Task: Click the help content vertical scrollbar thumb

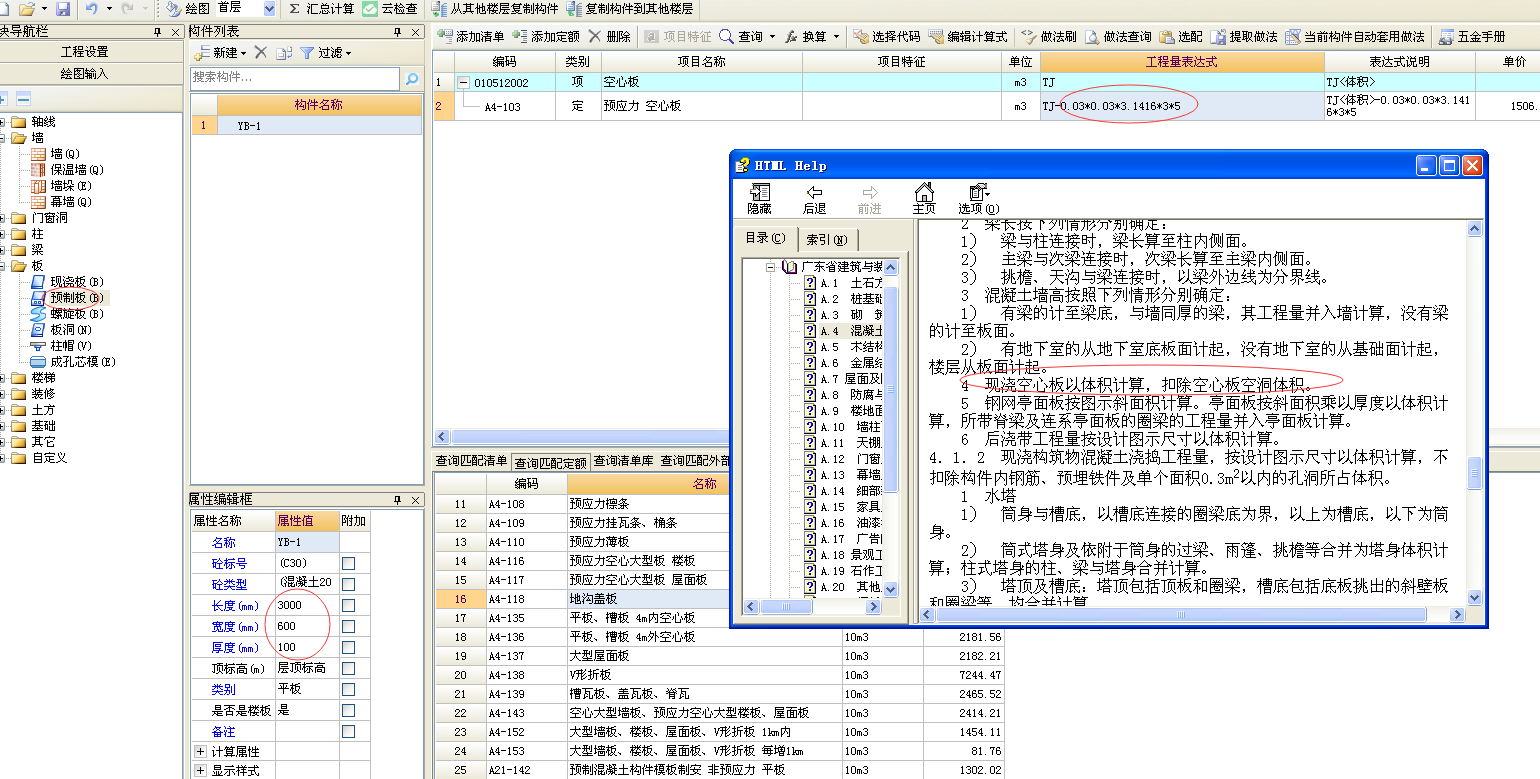Action: (x=1474, y=473)
